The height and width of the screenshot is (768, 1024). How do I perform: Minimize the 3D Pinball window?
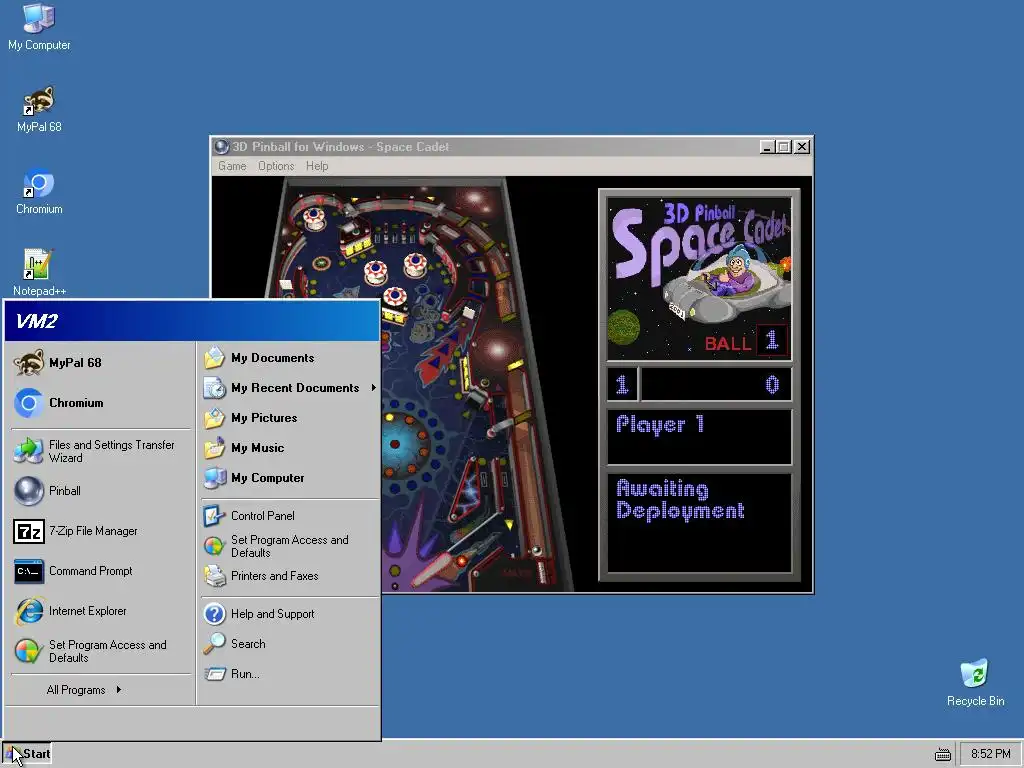pos(767,147)
